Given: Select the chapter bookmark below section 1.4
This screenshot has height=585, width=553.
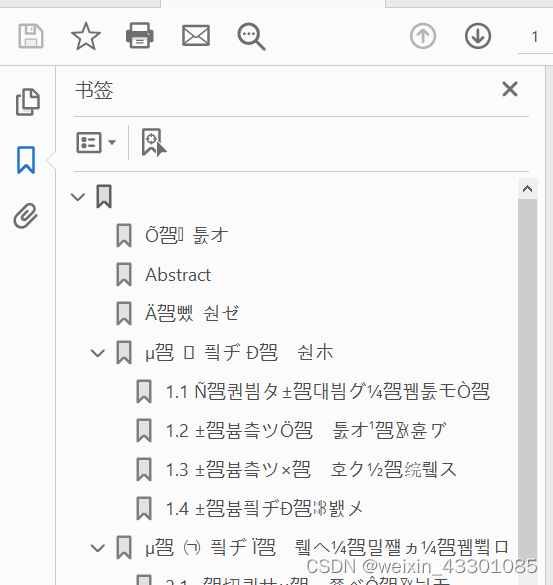Looking at the screenshot, I should [327, 548].
